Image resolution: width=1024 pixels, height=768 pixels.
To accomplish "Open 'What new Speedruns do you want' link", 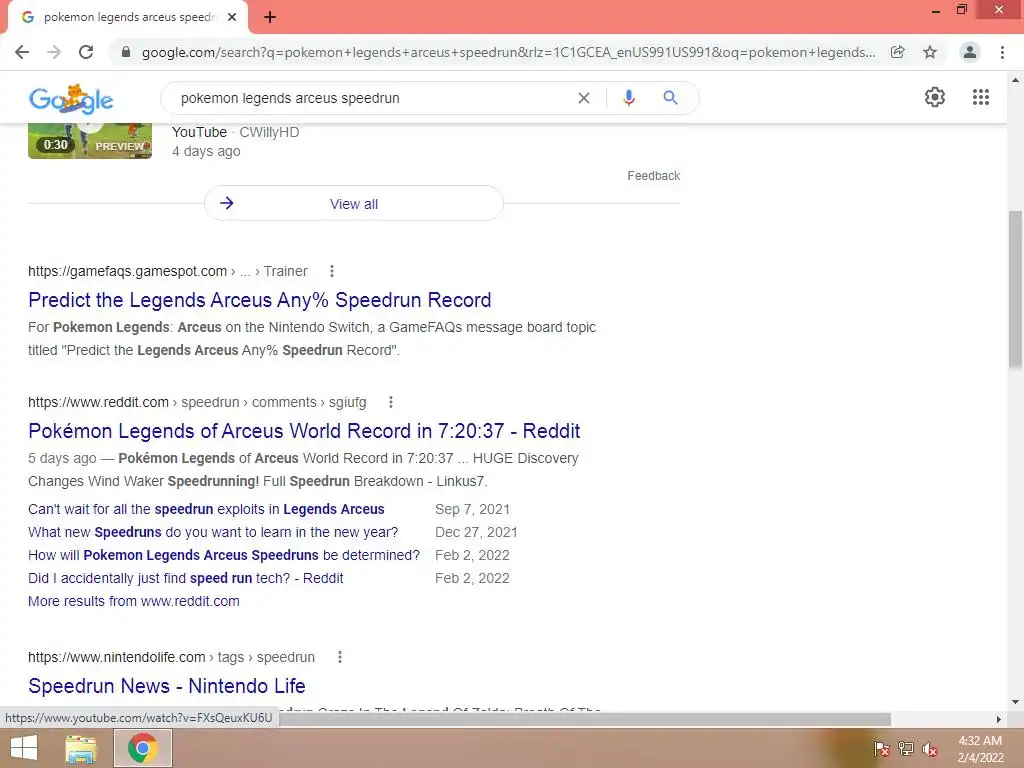I will [x=213, y=532].
